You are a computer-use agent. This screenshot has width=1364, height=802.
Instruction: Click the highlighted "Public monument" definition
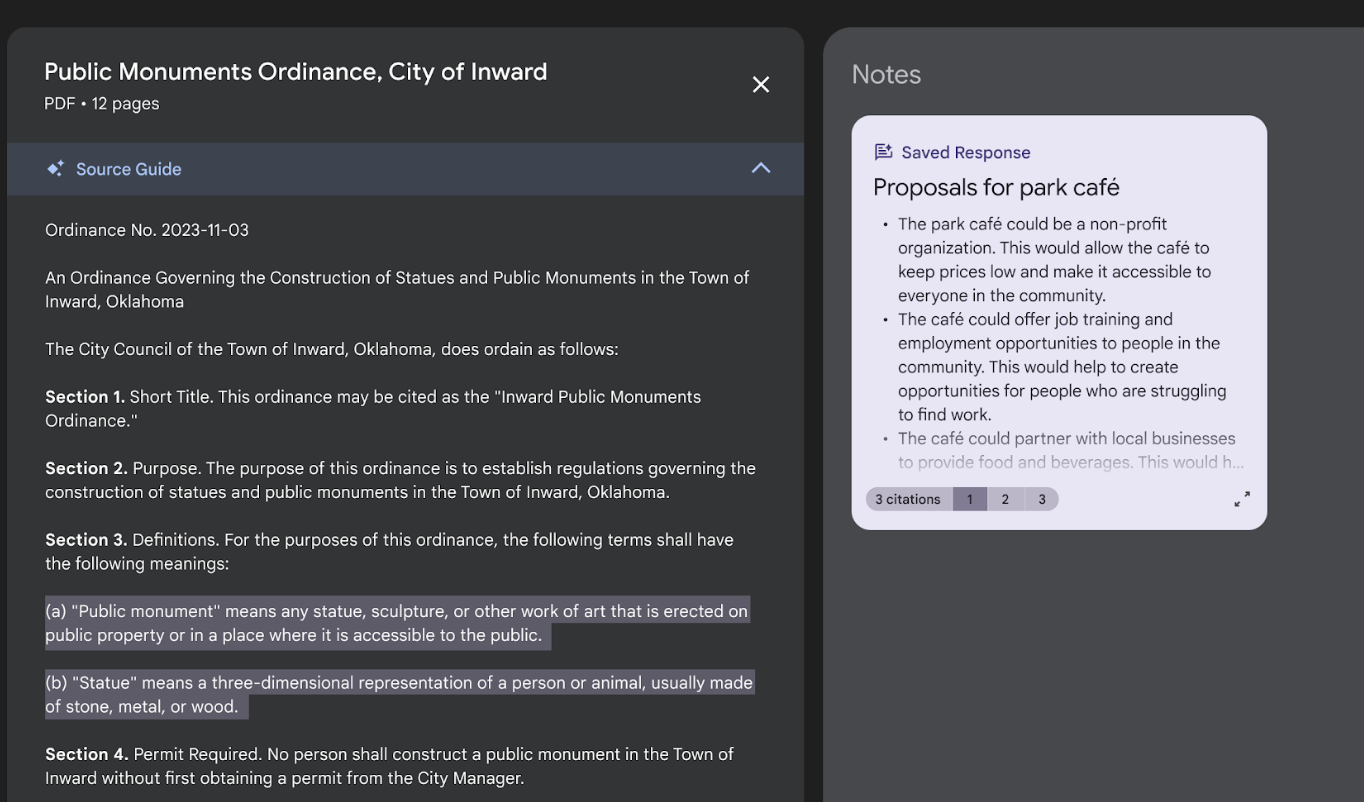click(x=396, y=623)
